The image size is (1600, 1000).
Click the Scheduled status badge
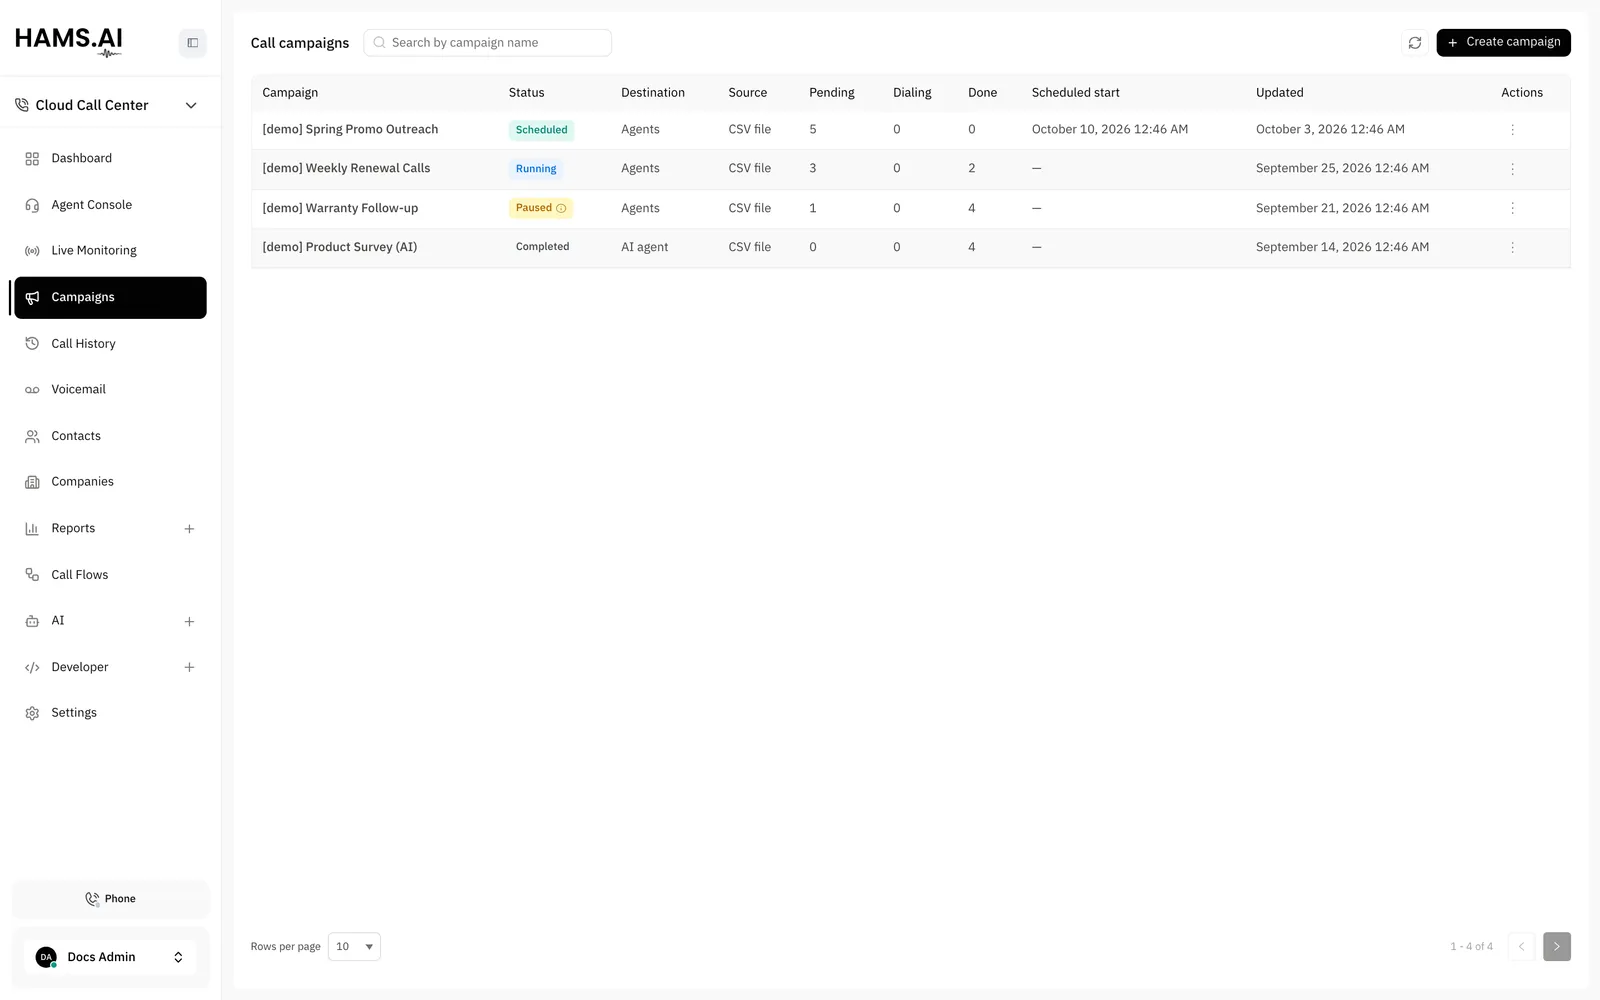pyautogui.click(x=541, y=130)
